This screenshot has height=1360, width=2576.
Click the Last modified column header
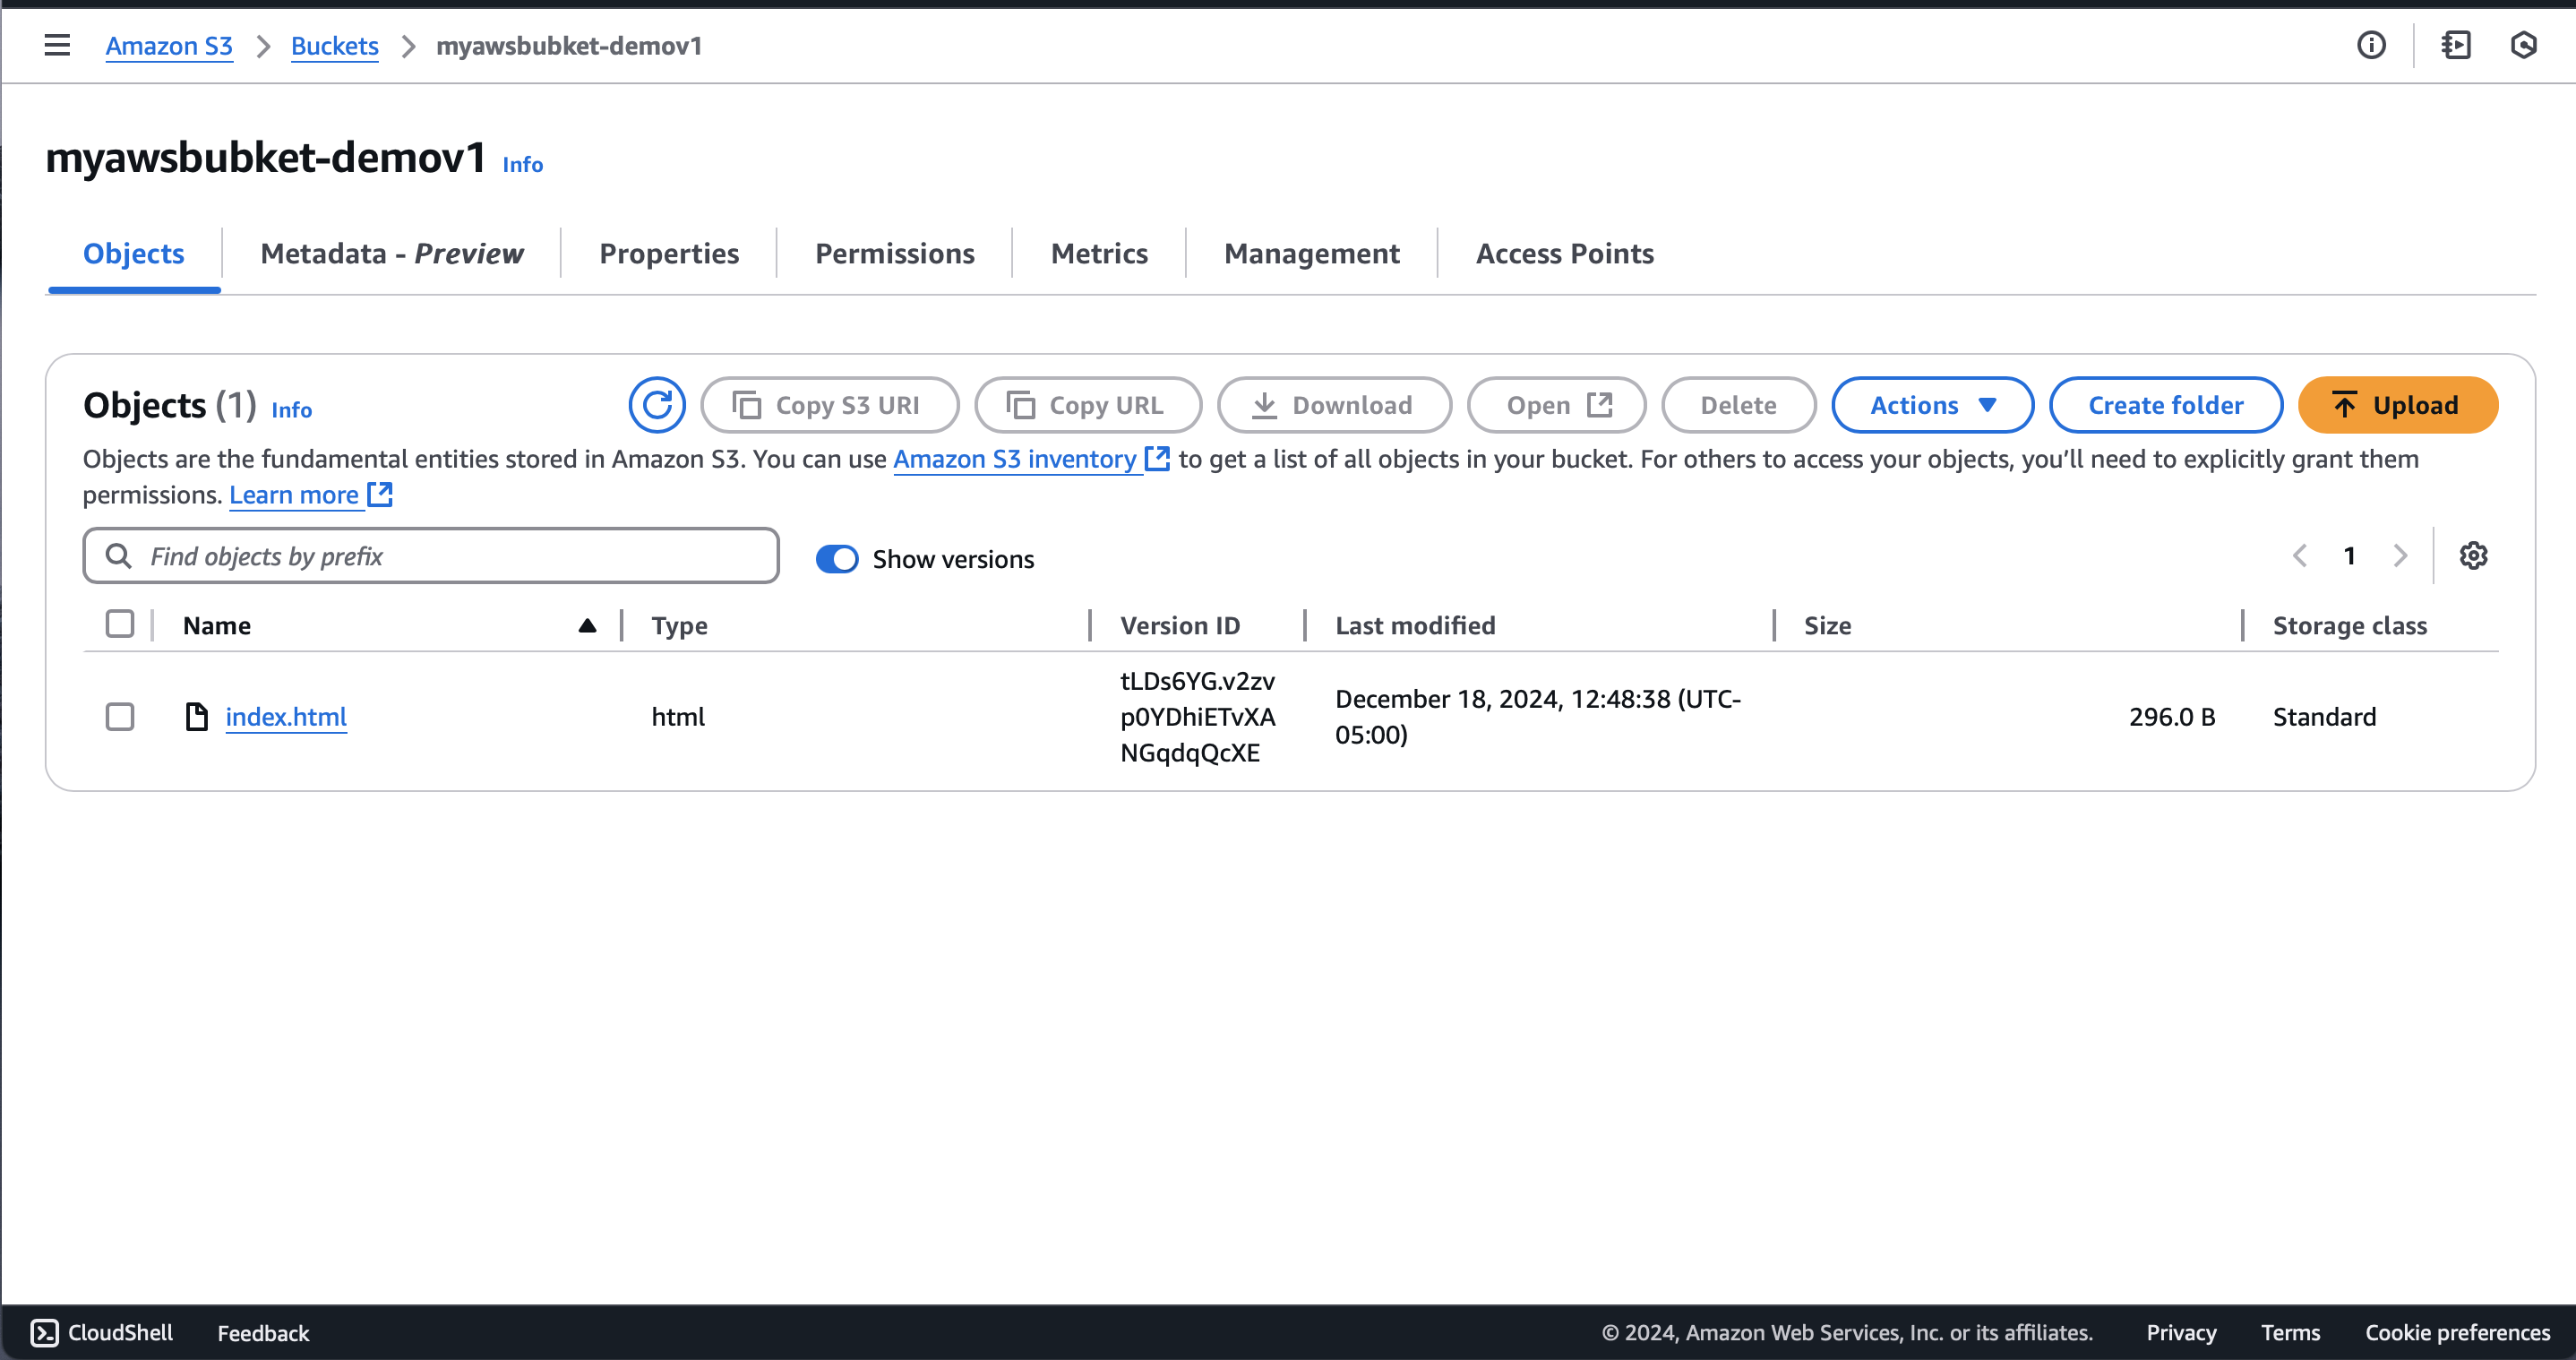[1415, 626]
